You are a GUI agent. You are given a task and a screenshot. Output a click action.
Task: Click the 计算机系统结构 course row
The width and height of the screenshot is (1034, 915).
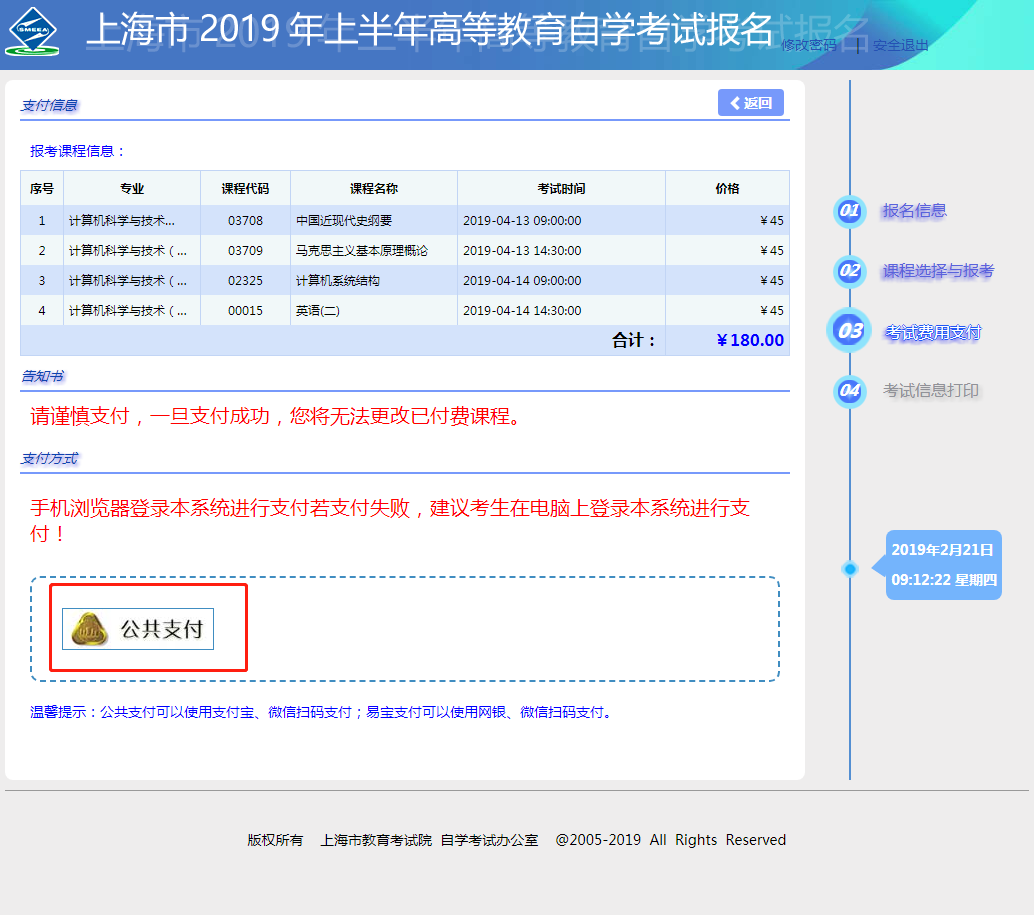pos(338,281)
